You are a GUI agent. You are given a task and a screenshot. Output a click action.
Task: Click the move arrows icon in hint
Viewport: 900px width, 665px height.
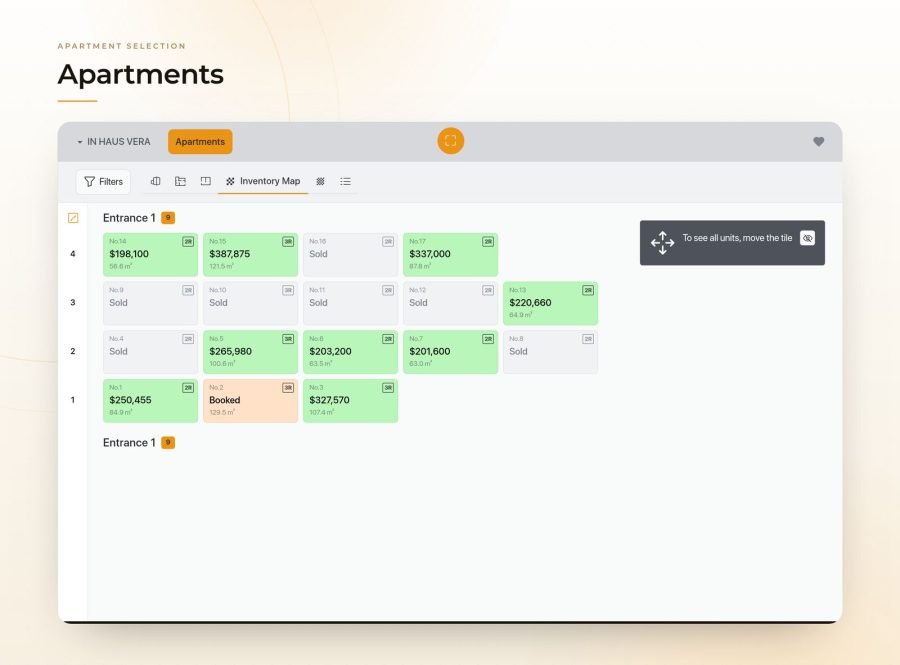coord(662,243)
